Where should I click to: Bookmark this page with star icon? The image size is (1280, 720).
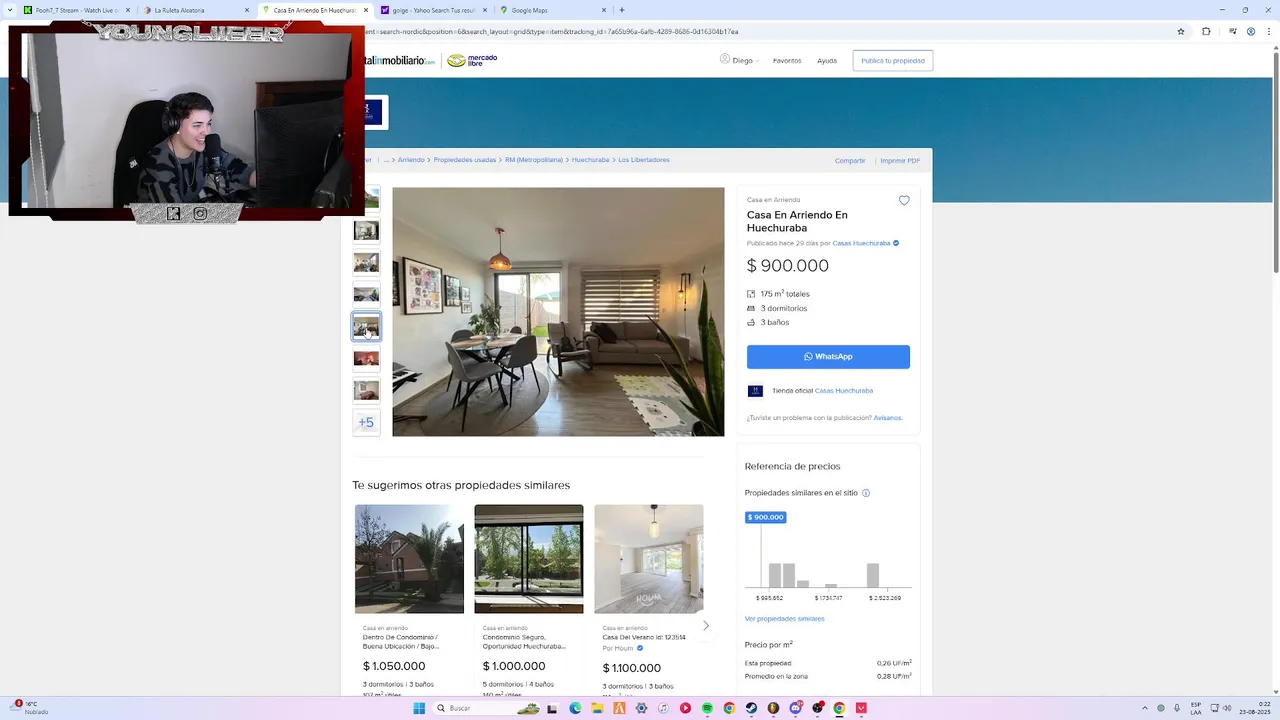tap(1181, 31)
